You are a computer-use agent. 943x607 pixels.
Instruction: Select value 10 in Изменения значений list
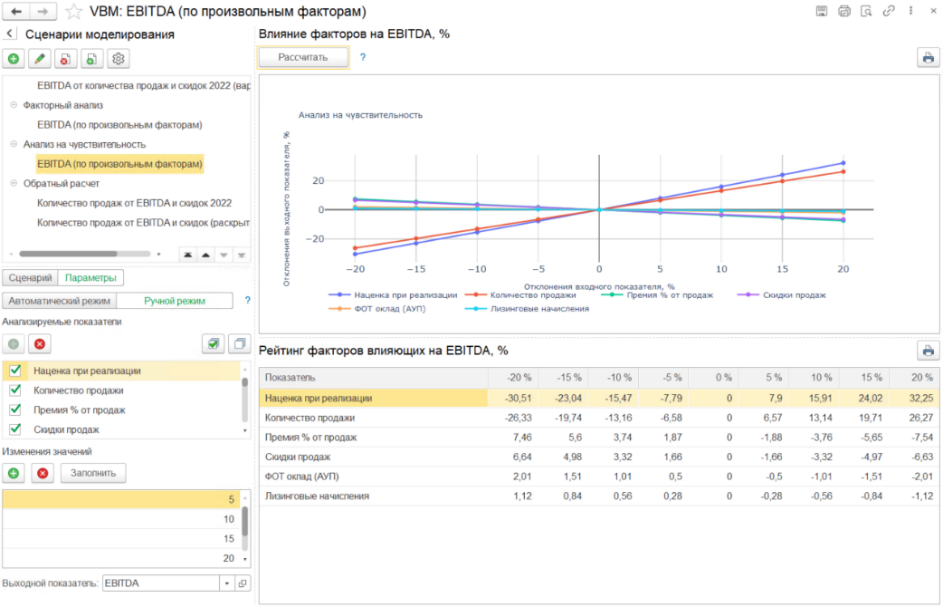coord(121,519)
